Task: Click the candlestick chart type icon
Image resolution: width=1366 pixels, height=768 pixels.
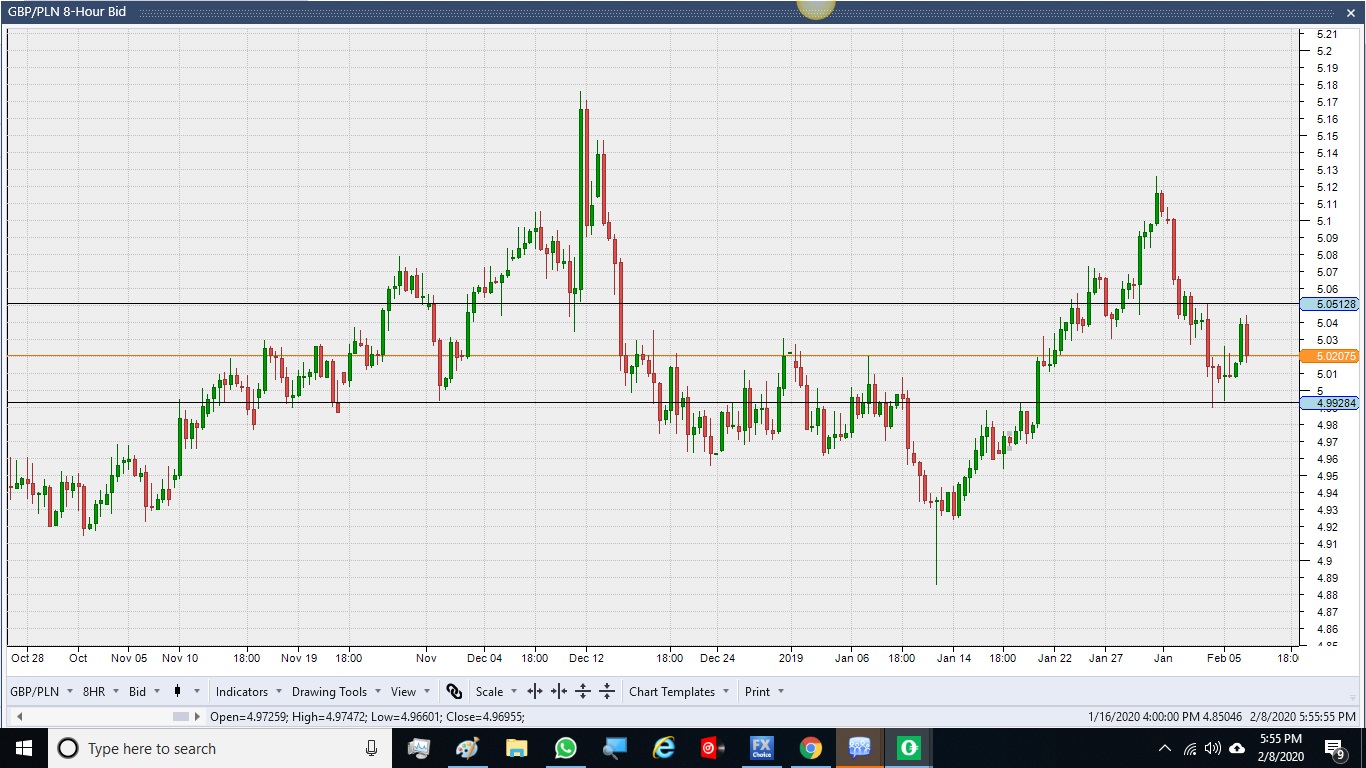Action: pos(178,691)
